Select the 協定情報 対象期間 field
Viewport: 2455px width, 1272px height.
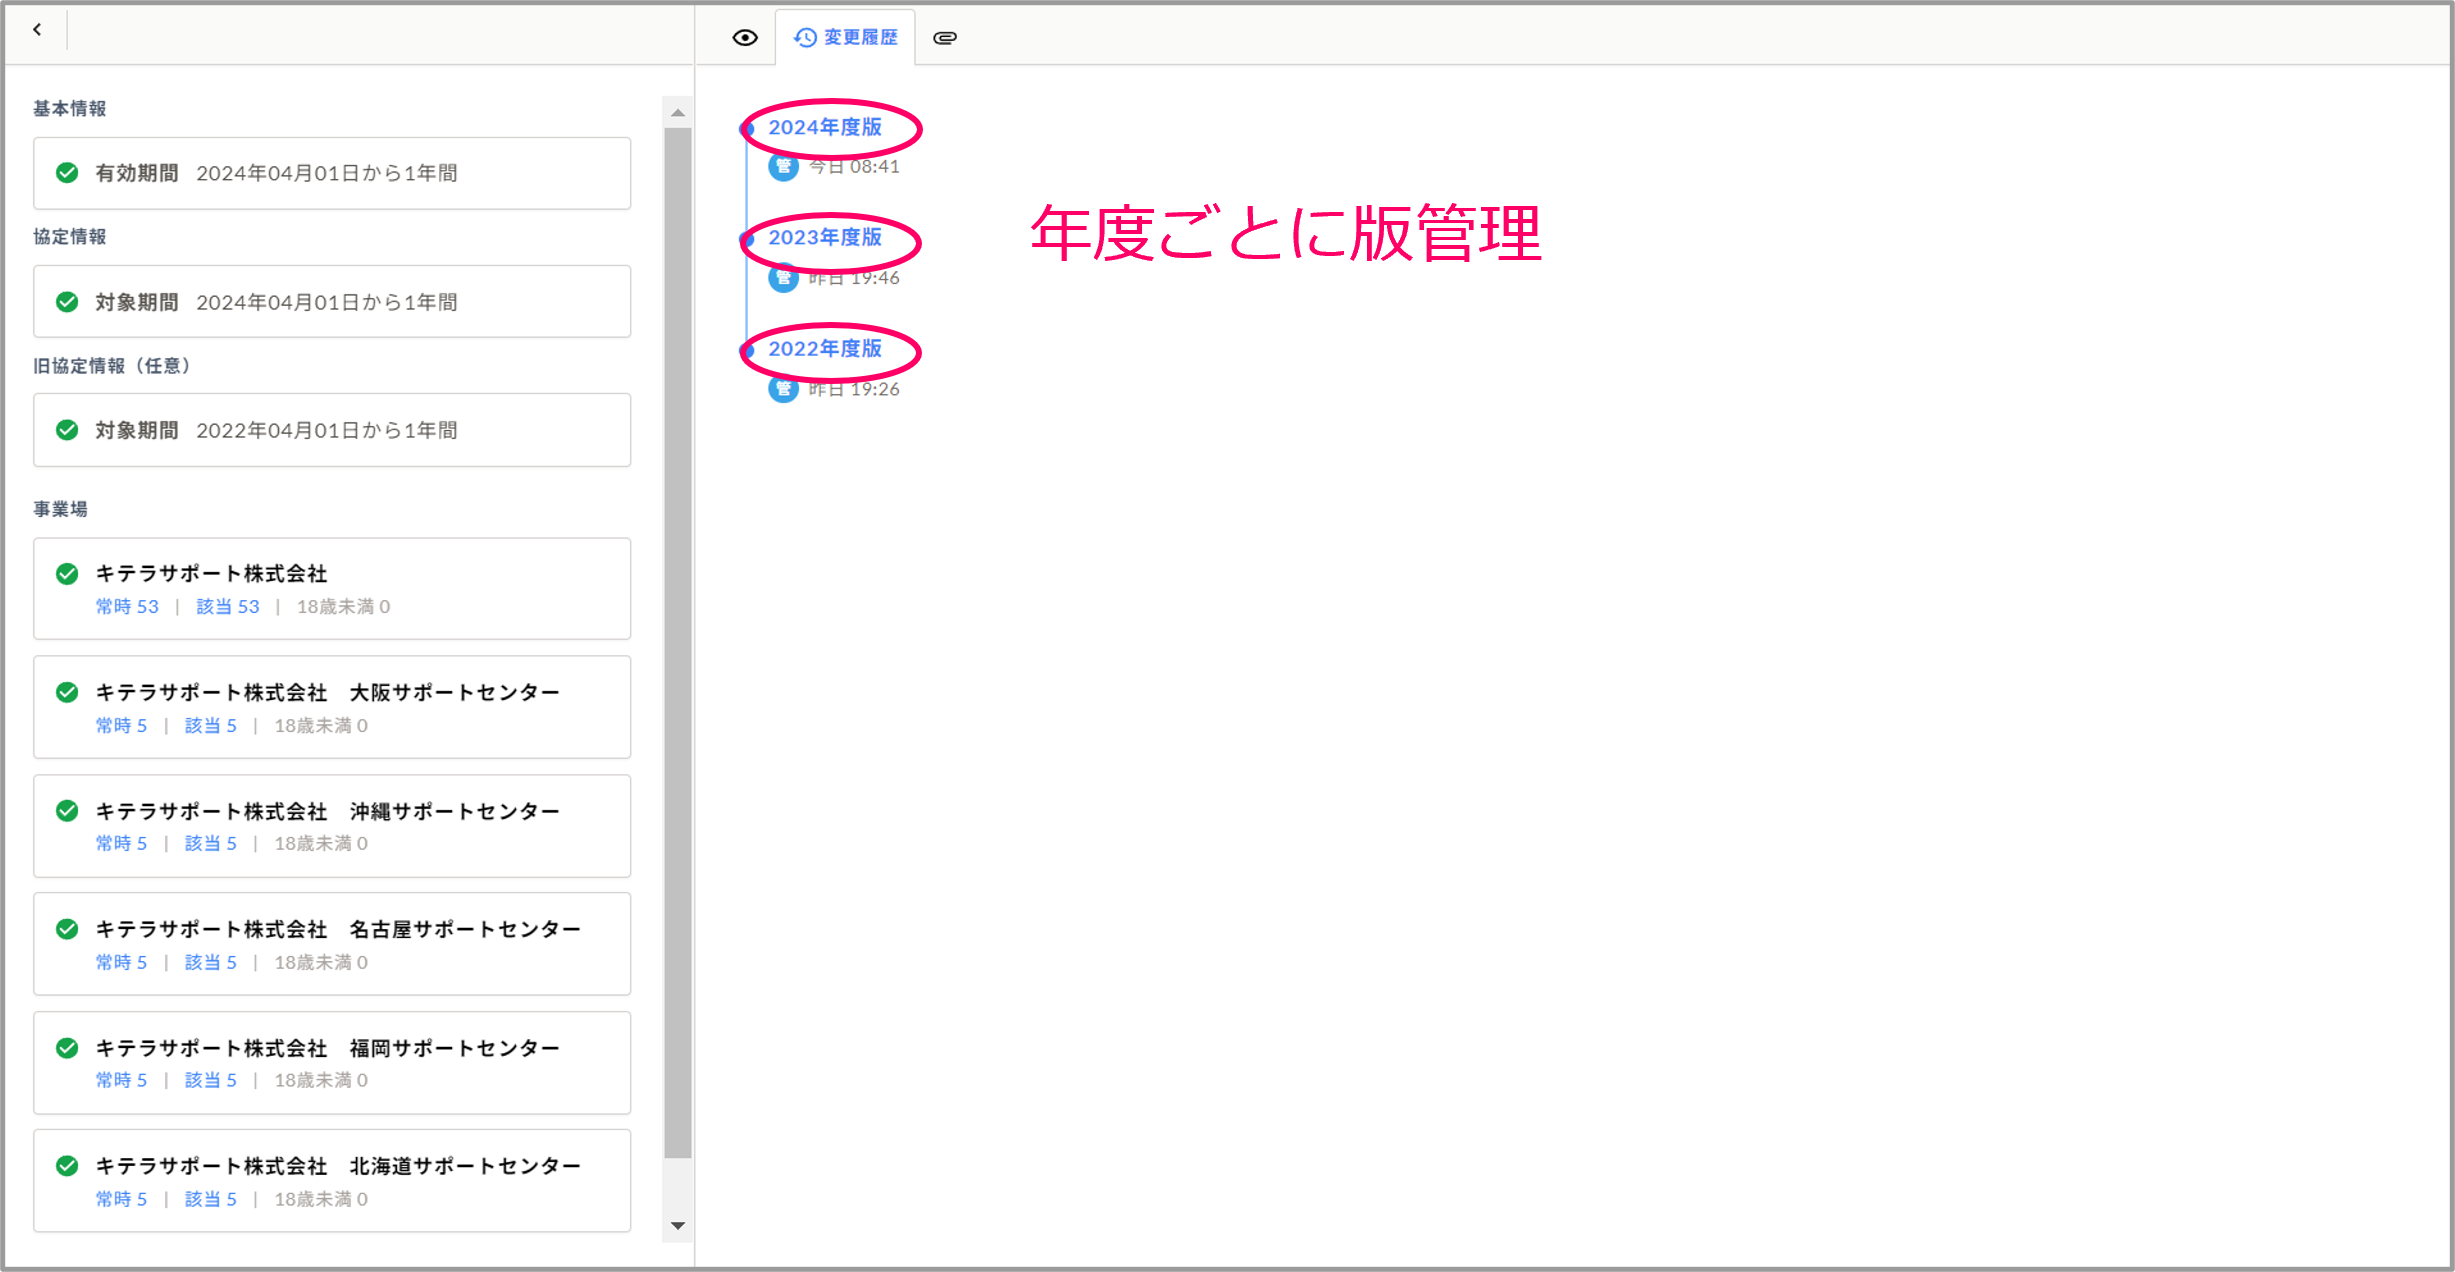pyautogui.click(x=331, y=302)
